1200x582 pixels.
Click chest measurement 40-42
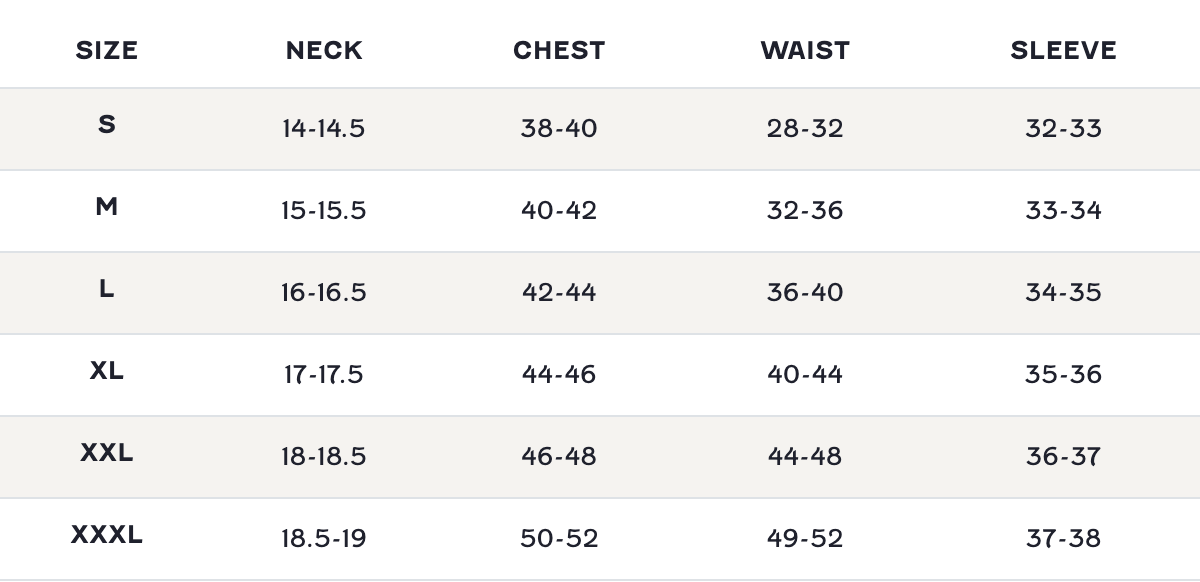click(x=559, y=211)
